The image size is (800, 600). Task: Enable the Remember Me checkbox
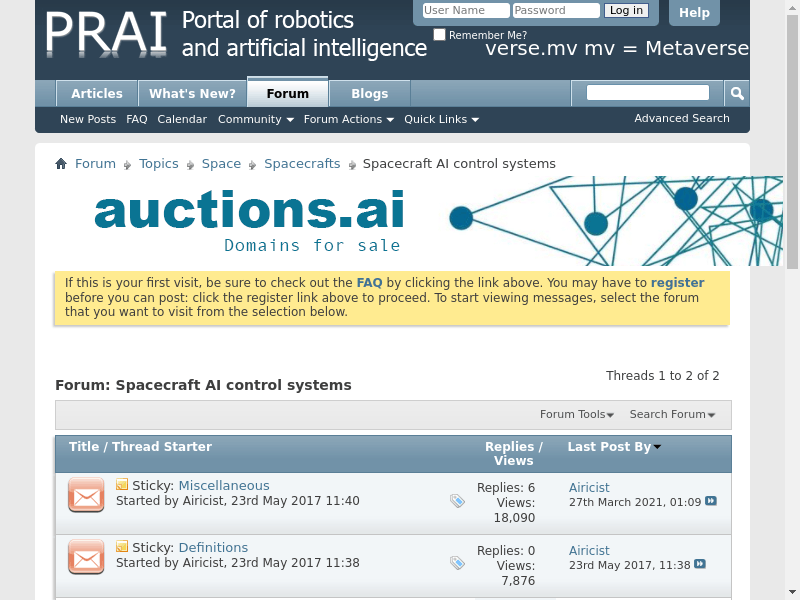pos(439,34)
